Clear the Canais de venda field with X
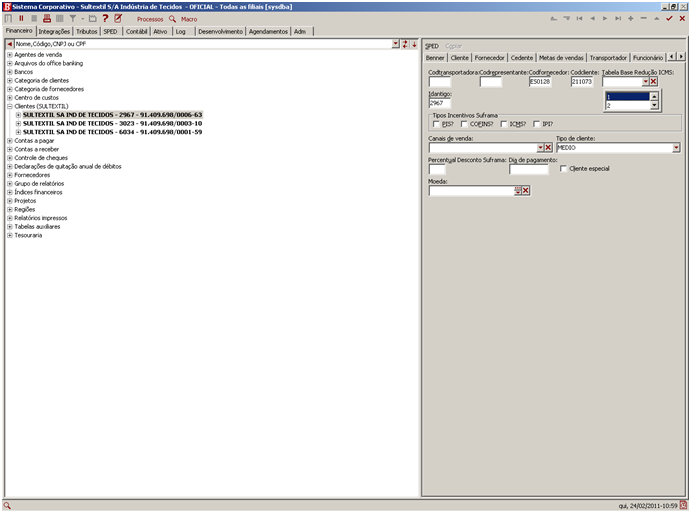The height and width of the screenshot is (511, 691). 547,147
